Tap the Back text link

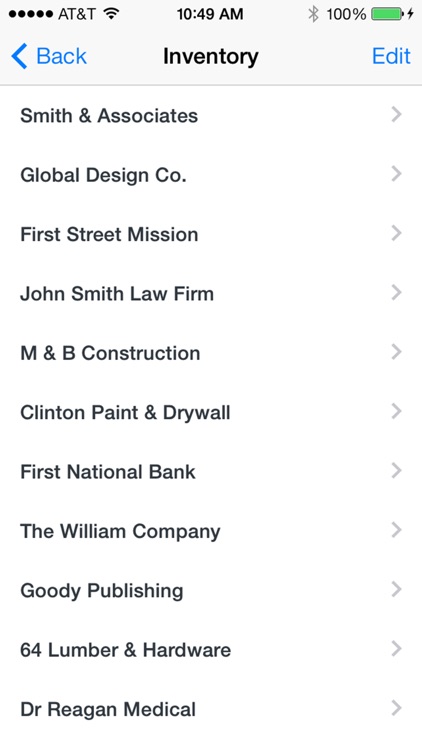(61, 56)
